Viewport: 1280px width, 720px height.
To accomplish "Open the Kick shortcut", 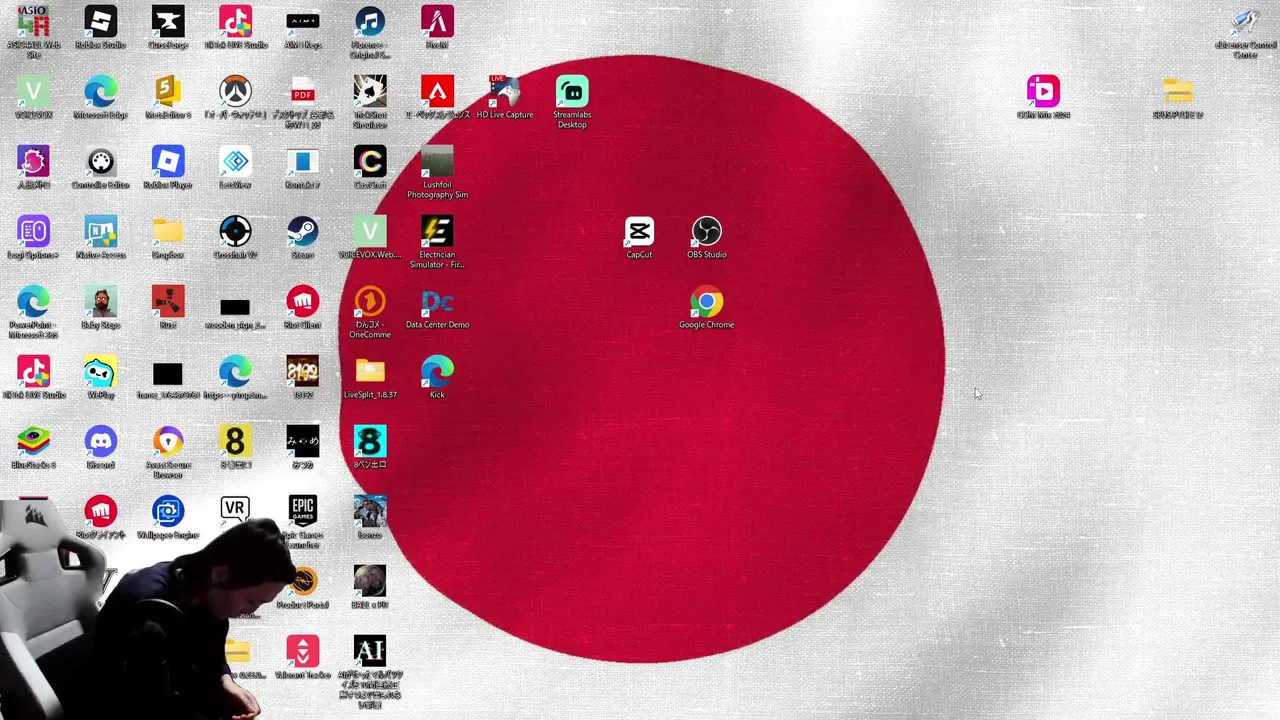I will coord(437,372).
